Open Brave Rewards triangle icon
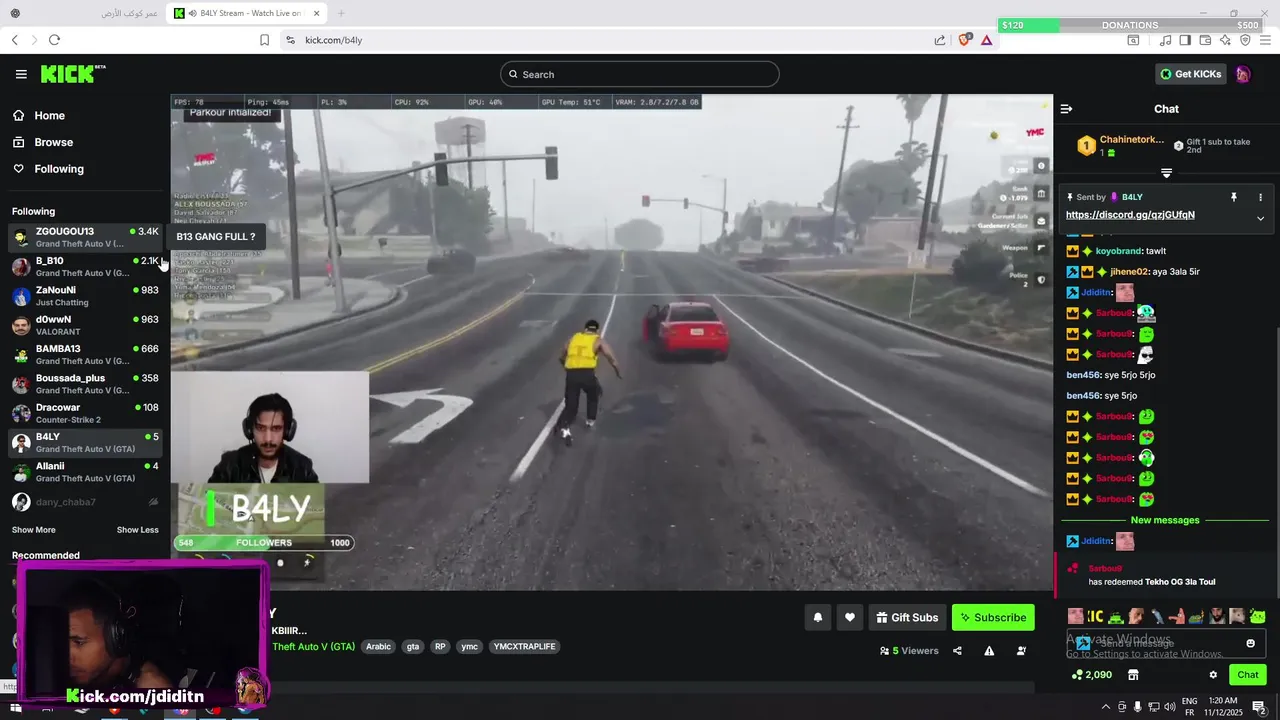 click(x=986, y=40)
